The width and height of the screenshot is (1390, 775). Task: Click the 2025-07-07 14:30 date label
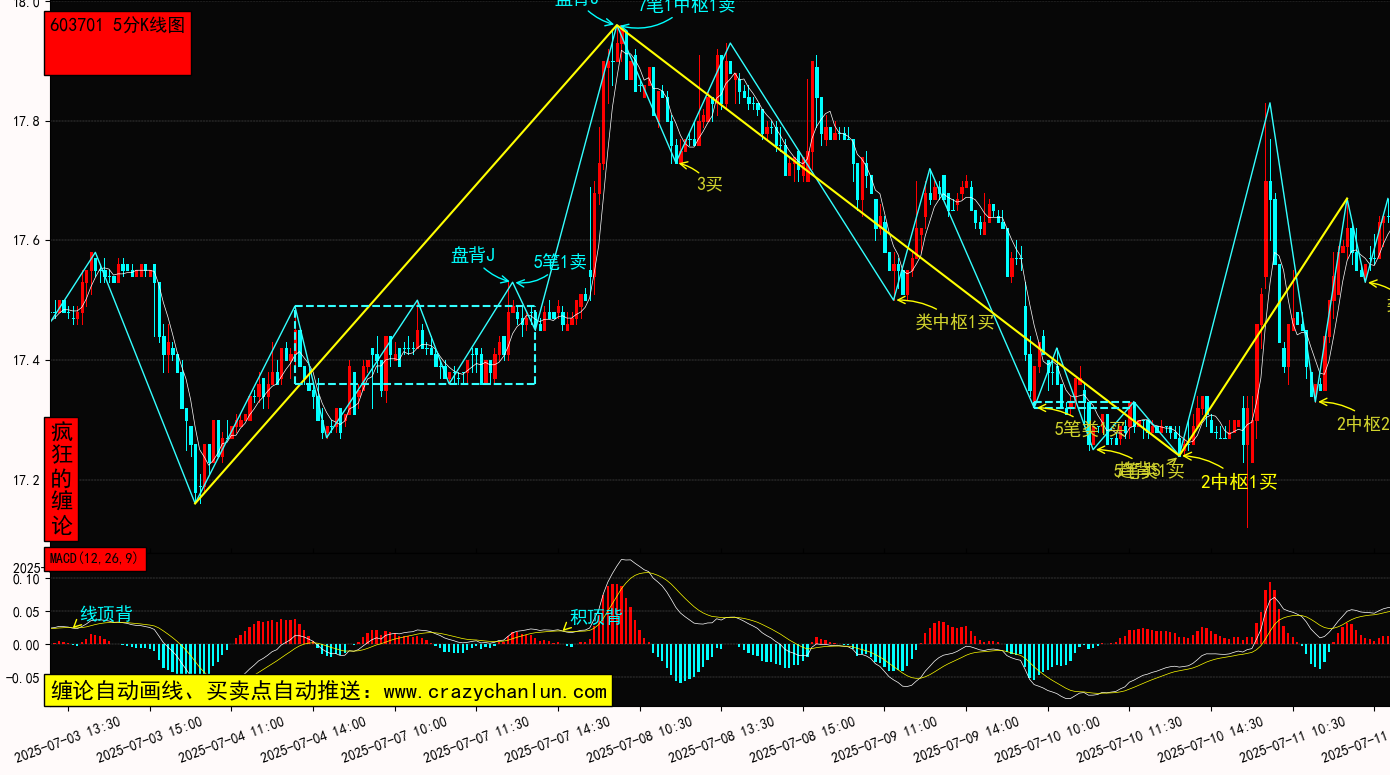(x=557, y=738)
